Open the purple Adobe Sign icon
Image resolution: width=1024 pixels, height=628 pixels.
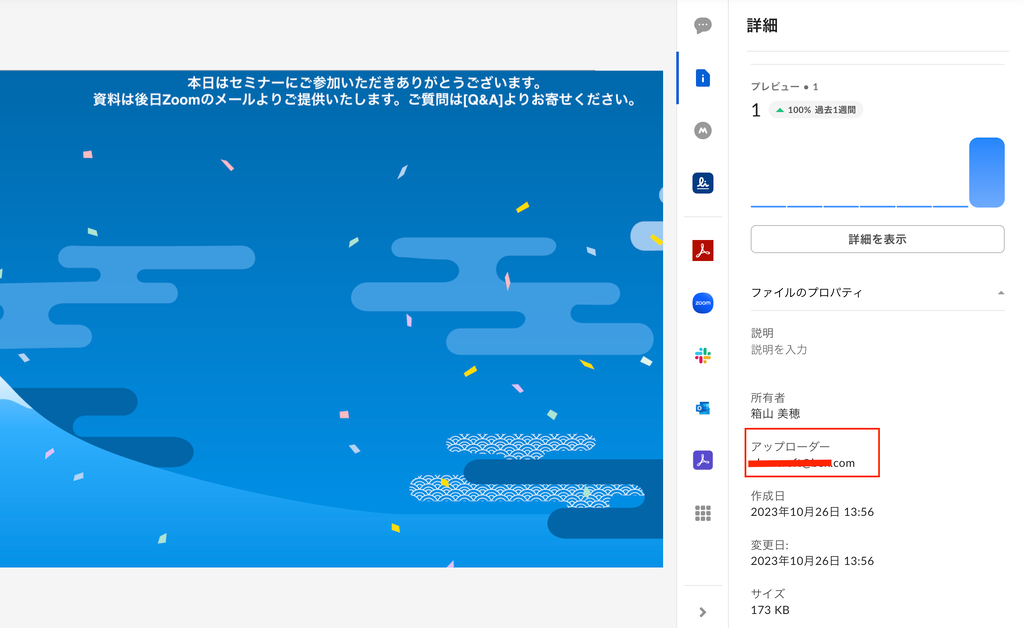[703, 460]
